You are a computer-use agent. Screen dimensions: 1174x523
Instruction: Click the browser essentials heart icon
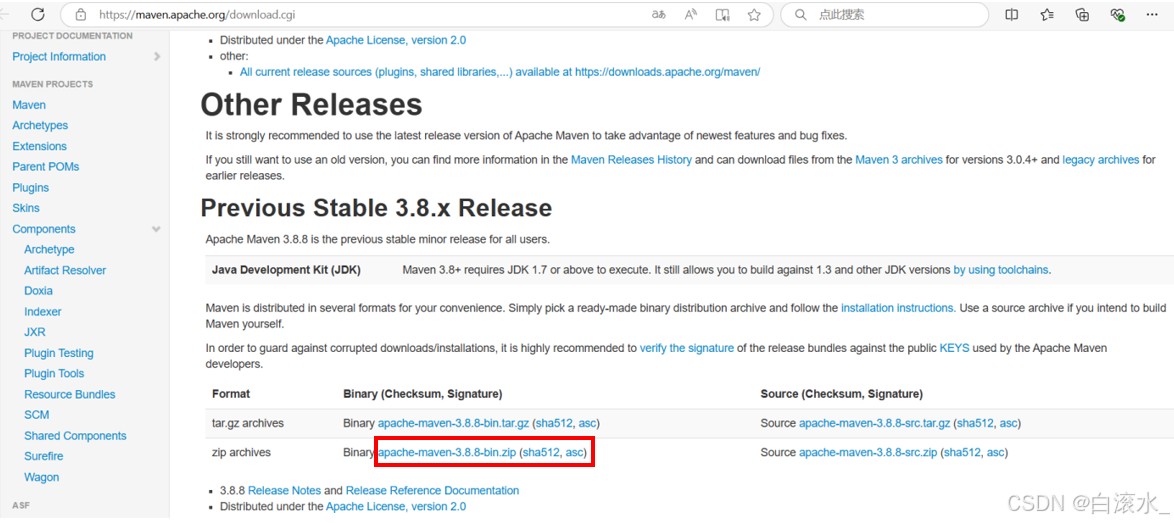click(1118, 14)
